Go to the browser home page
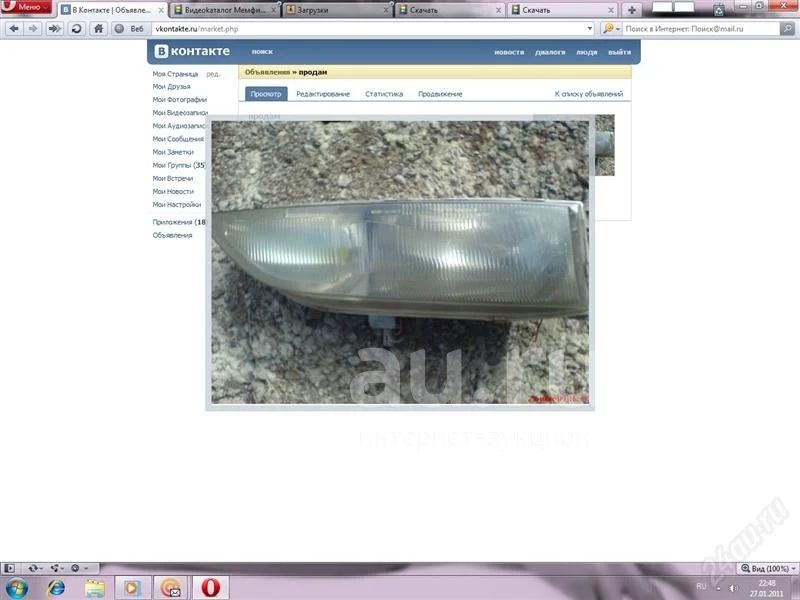Viewport: 800px width, 600px height. click(x=98, y=29)
